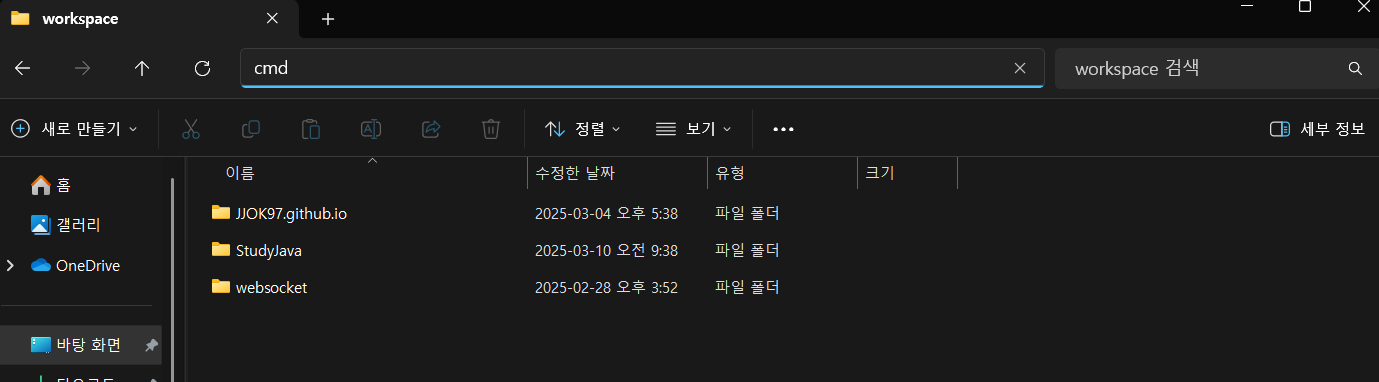
Task: Click date 2025-02-28 오후 3:52
Action: click(607, 287)
